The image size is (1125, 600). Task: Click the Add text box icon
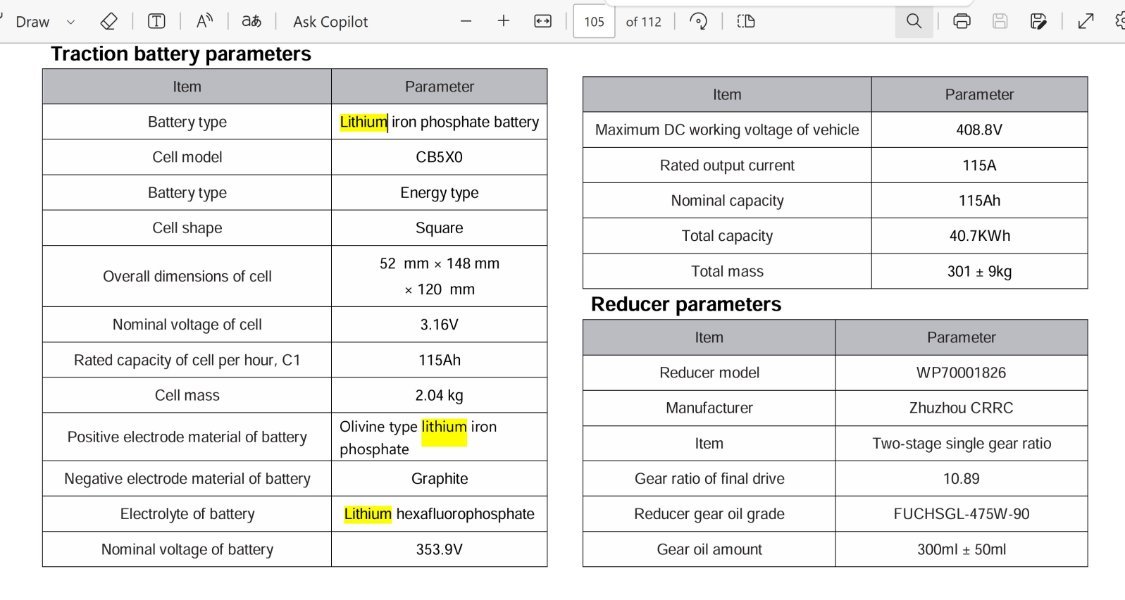point(156,22)
